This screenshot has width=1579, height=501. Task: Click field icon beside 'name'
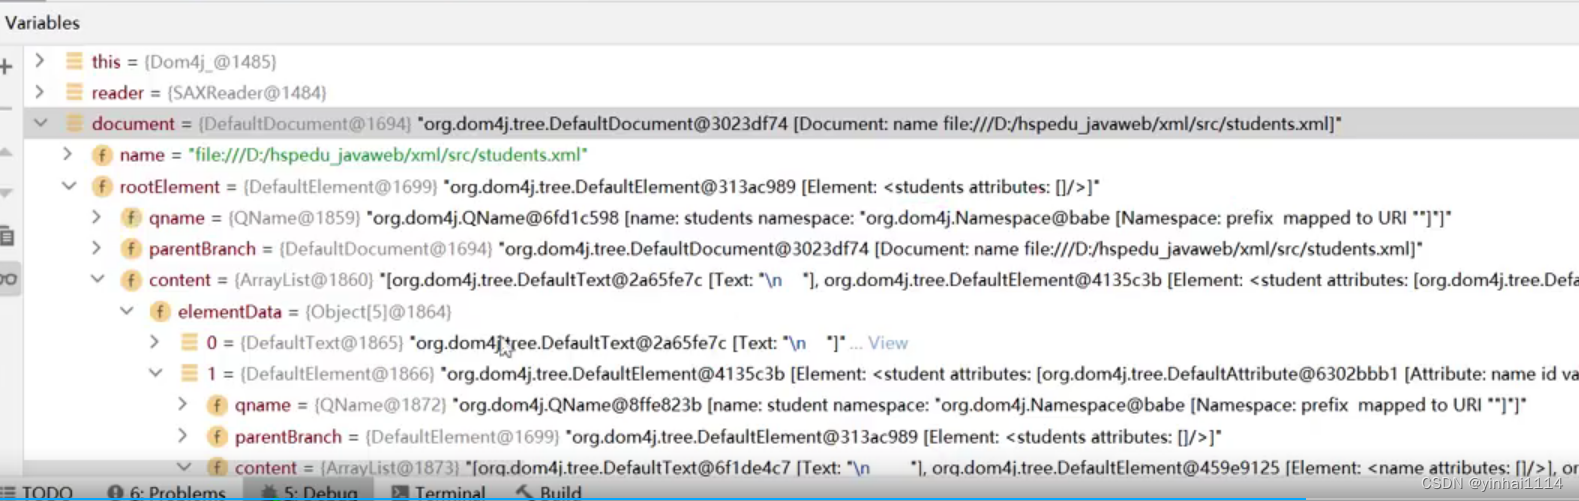click(102, 155)
